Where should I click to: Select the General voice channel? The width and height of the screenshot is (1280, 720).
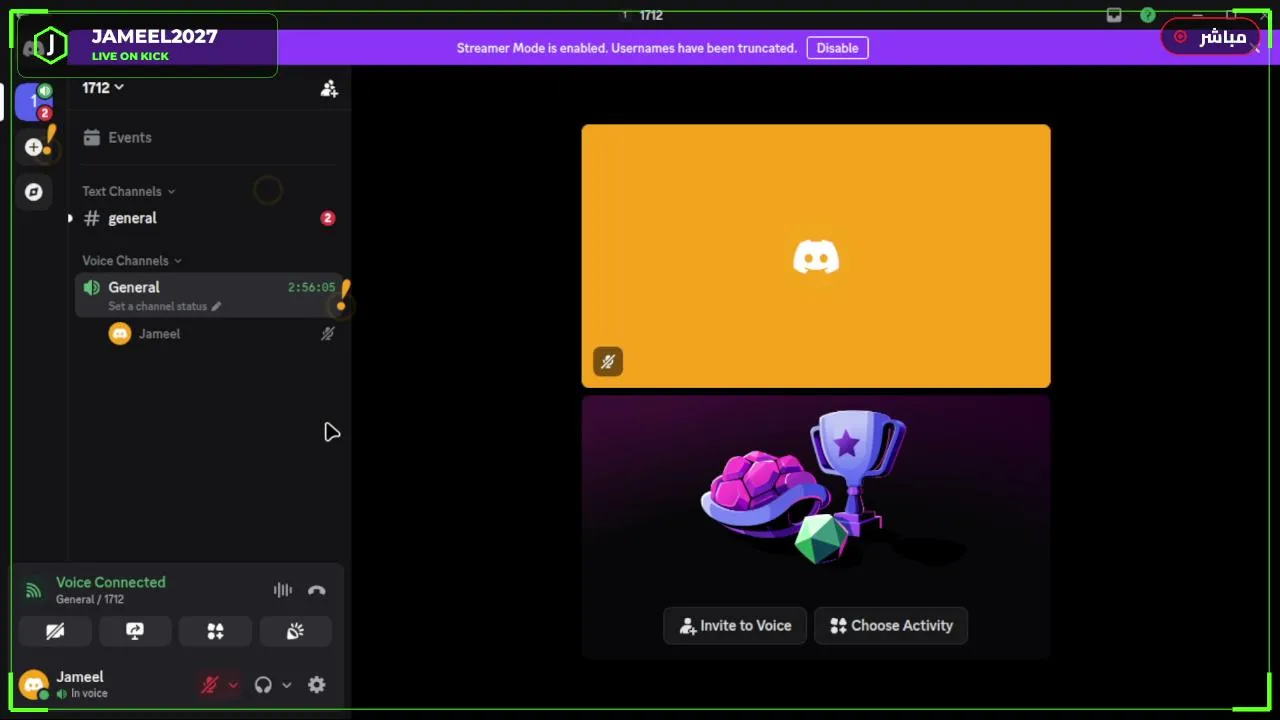click(208, 295)
